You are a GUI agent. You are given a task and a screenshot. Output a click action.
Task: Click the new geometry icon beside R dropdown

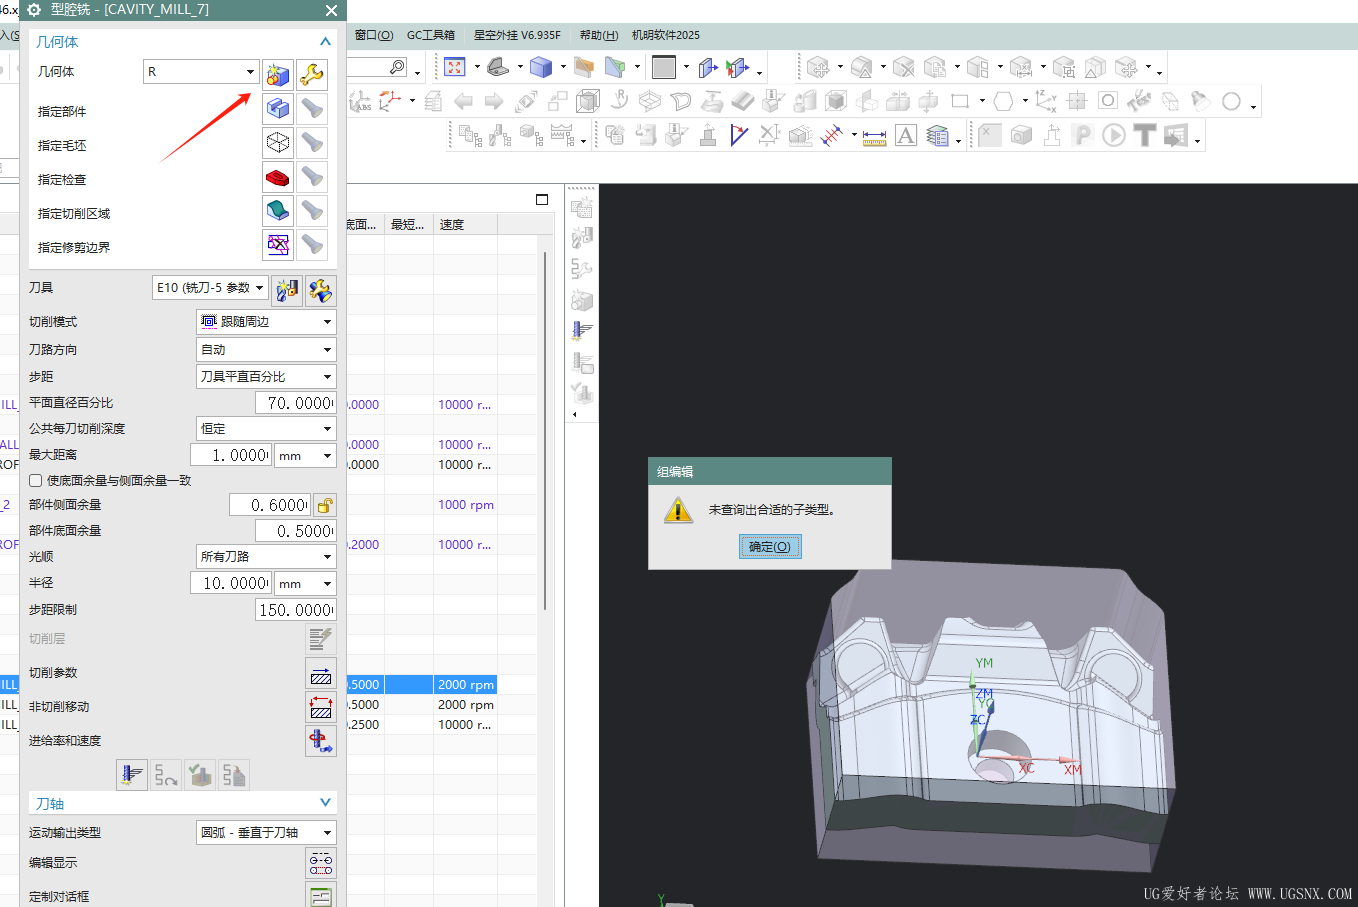click(278, 75)
